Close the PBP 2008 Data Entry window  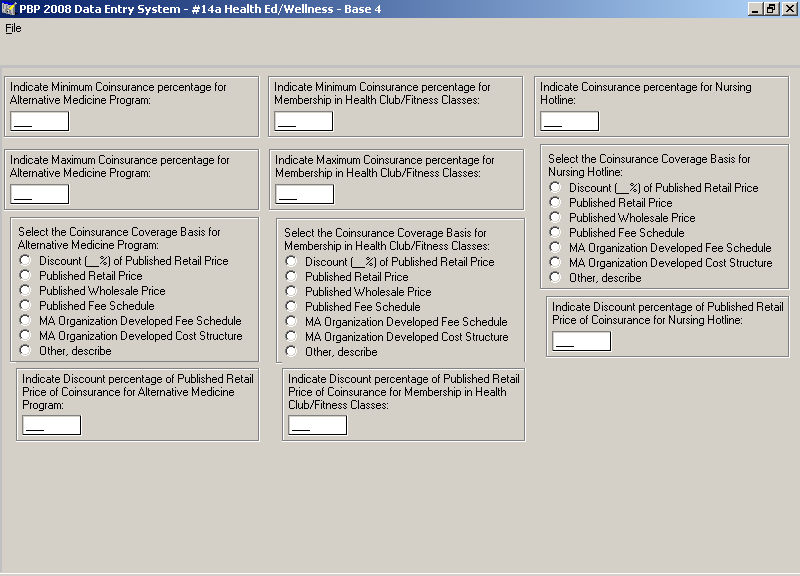coord(788,9)
